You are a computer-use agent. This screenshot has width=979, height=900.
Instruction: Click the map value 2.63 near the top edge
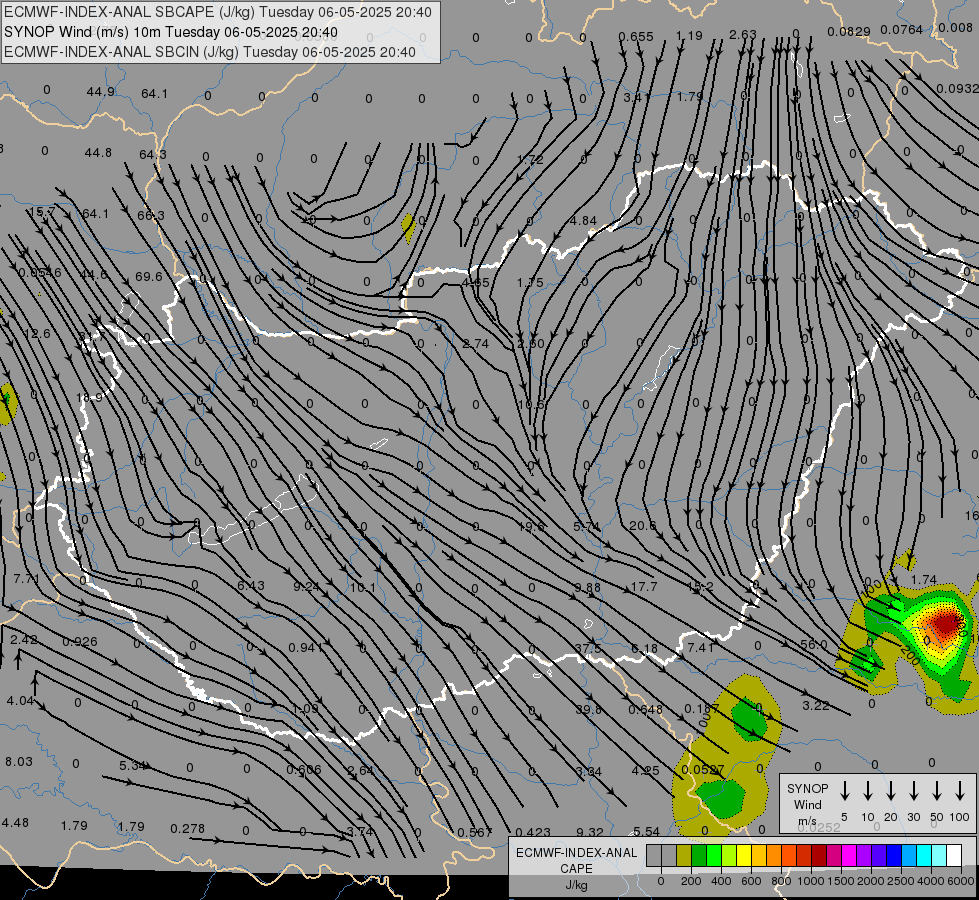pos(742,34)
